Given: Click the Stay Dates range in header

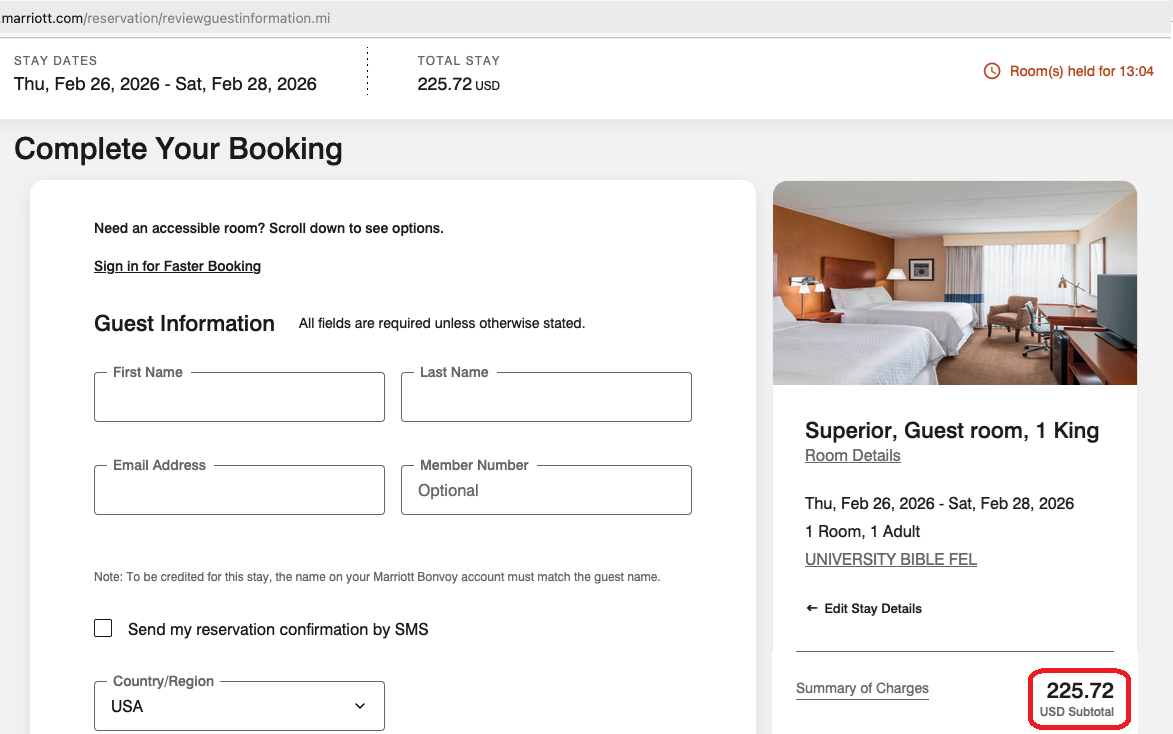Looking at the screenshot, I should pyautogui.click(x=165, y=84).
